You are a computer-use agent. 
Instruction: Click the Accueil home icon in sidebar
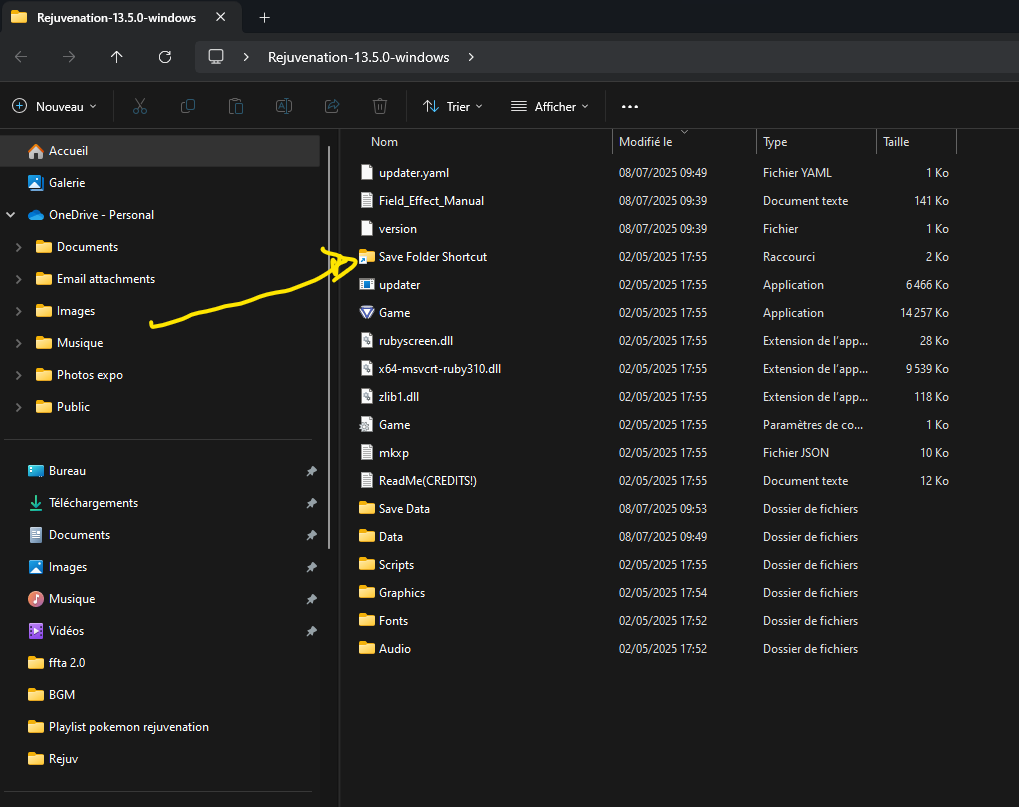pyautogui.click(x=36, y=151)
